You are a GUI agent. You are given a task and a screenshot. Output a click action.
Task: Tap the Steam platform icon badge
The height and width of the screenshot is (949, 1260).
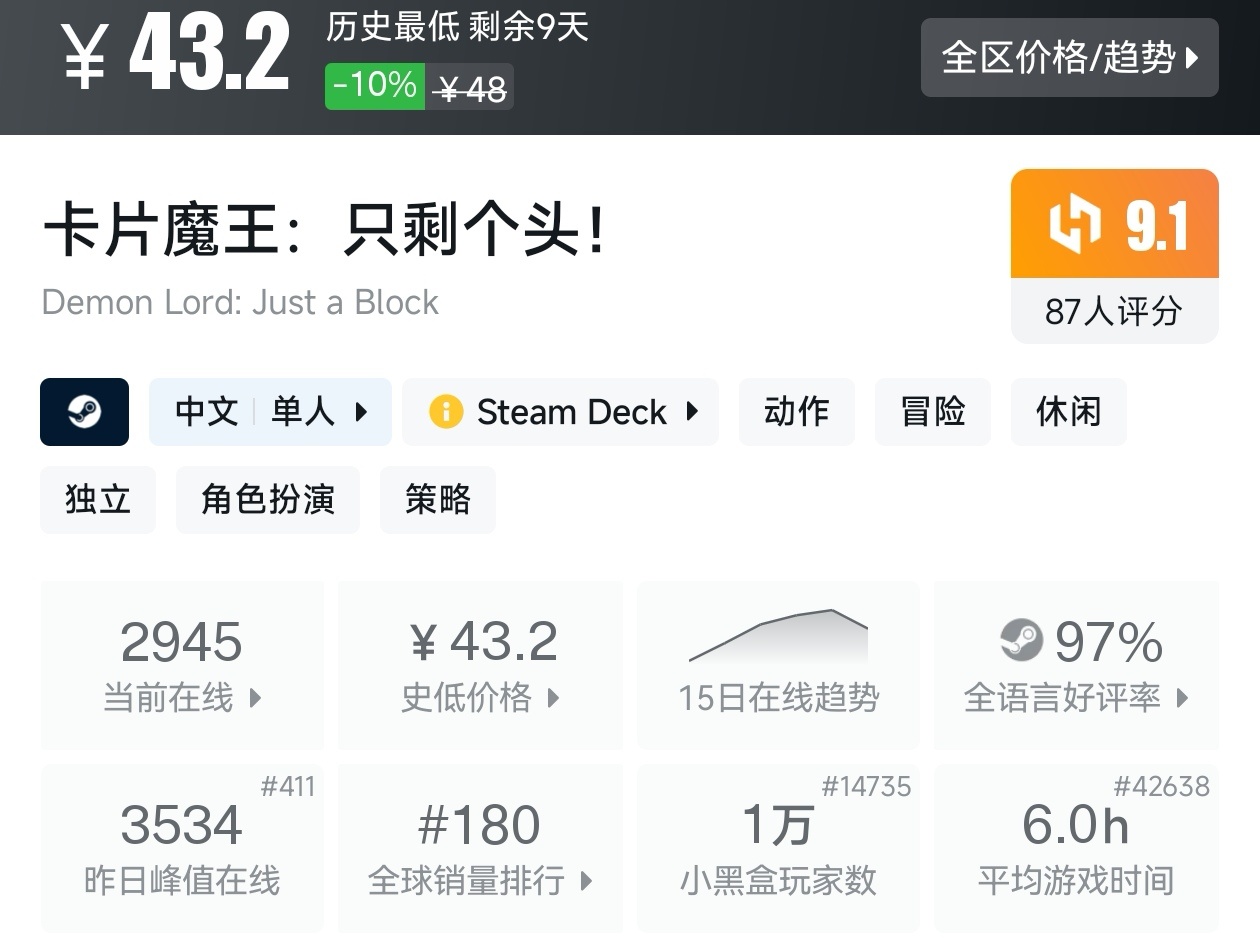tap(84, 412)
